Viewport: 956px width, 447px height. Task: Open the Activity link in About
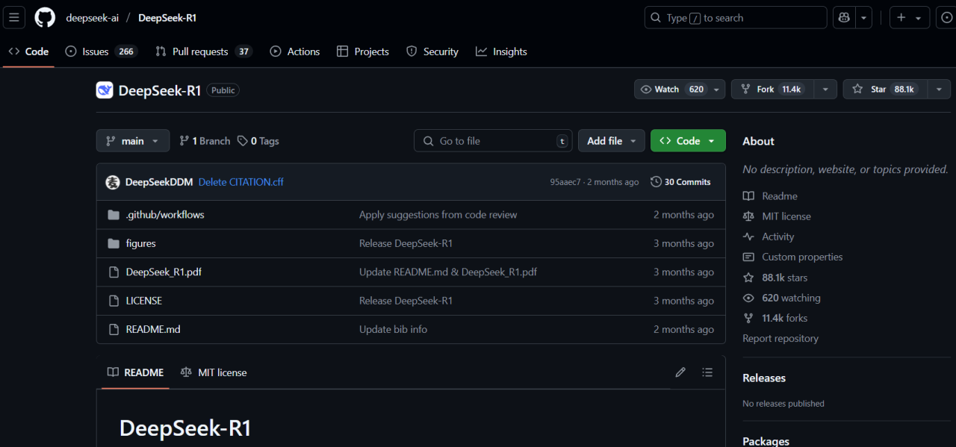(x=768, y=237)
